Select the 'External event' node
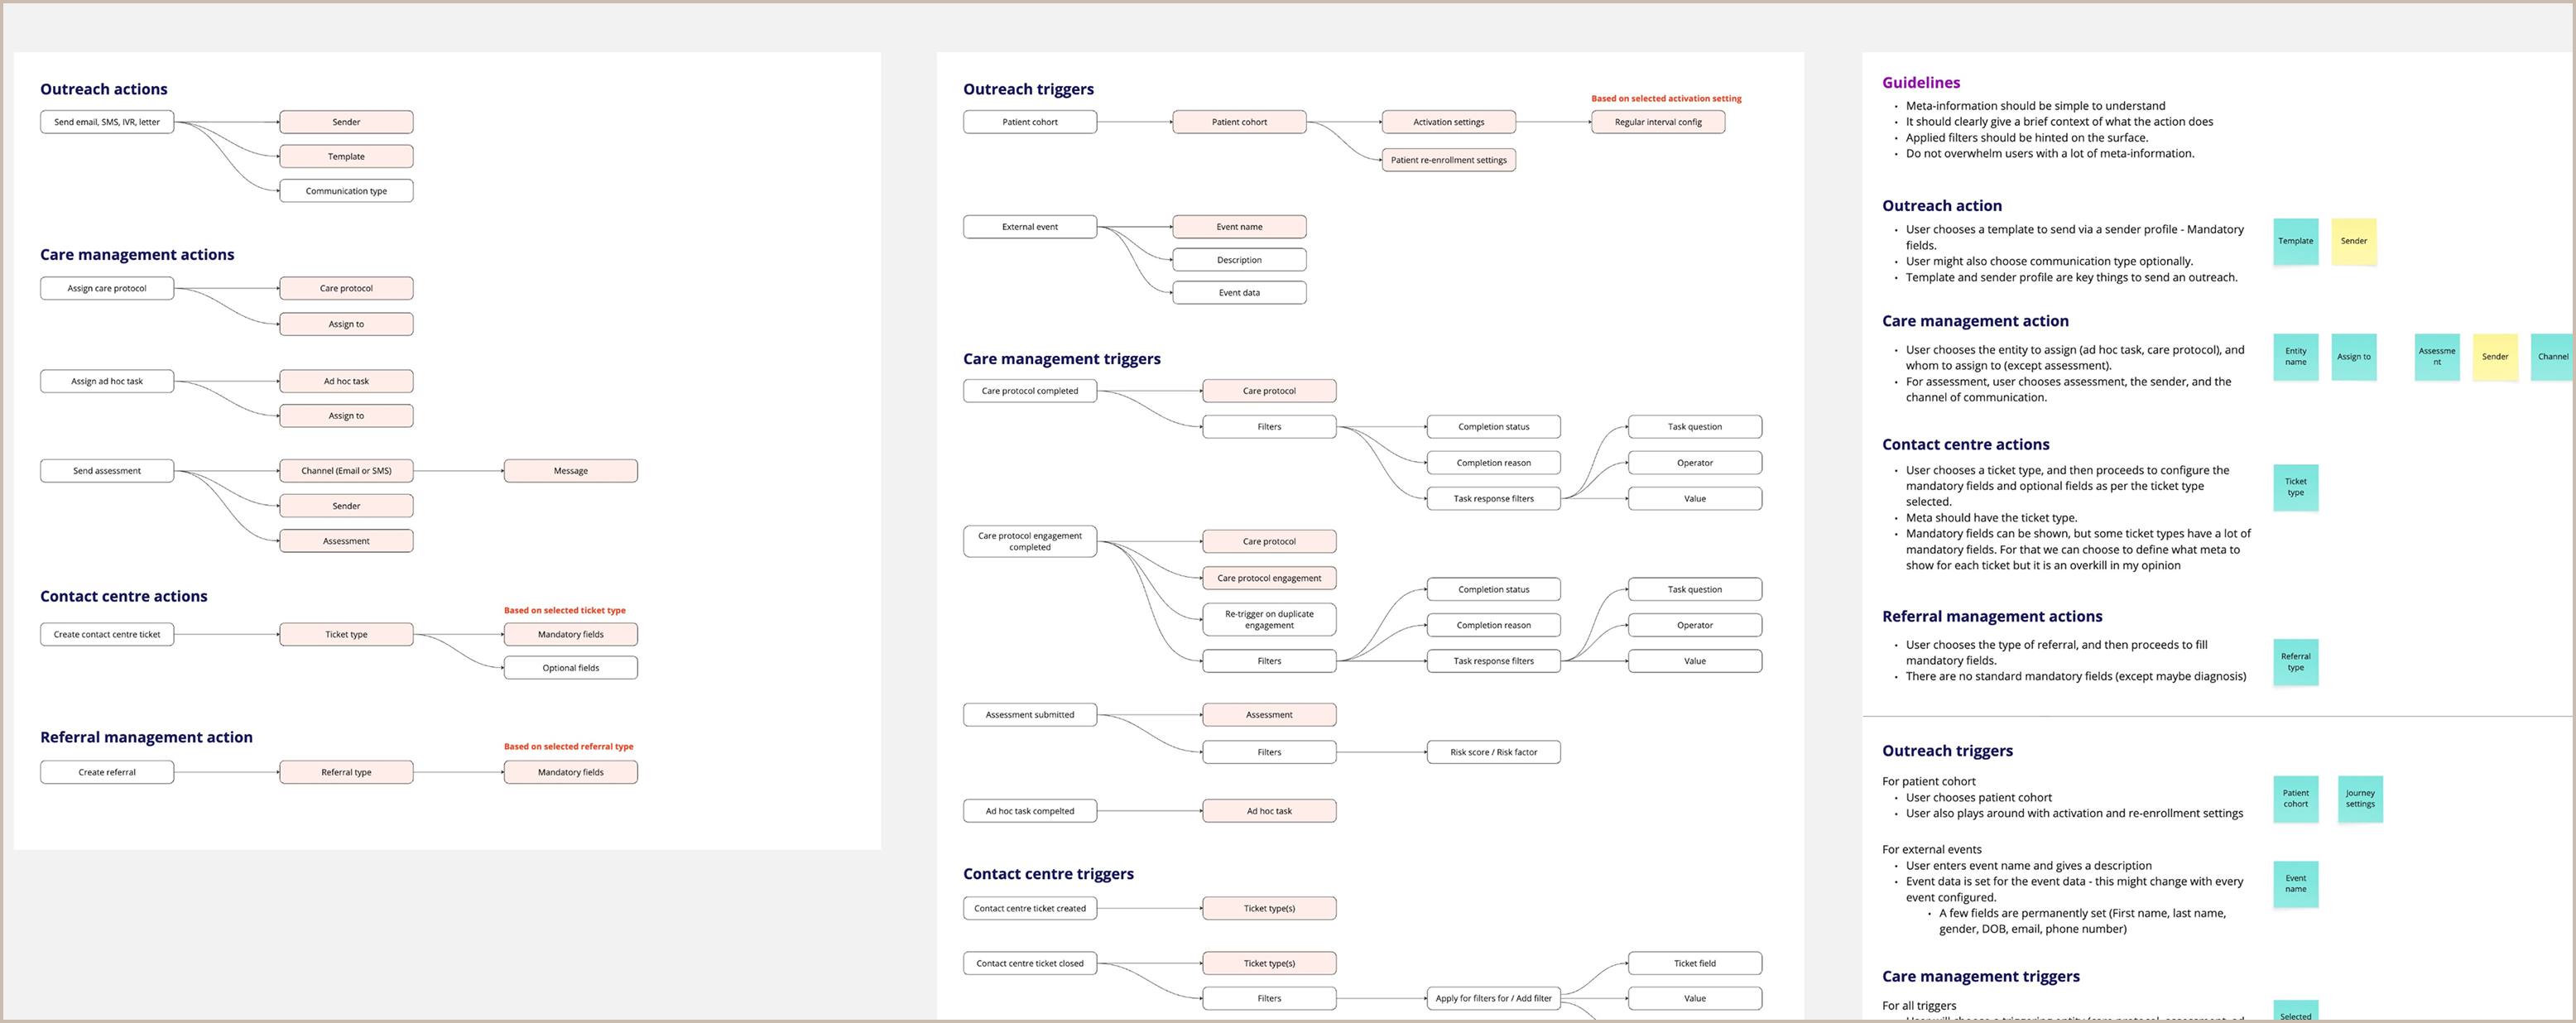2576x1023 pixels. click(x=1030, y=227)
